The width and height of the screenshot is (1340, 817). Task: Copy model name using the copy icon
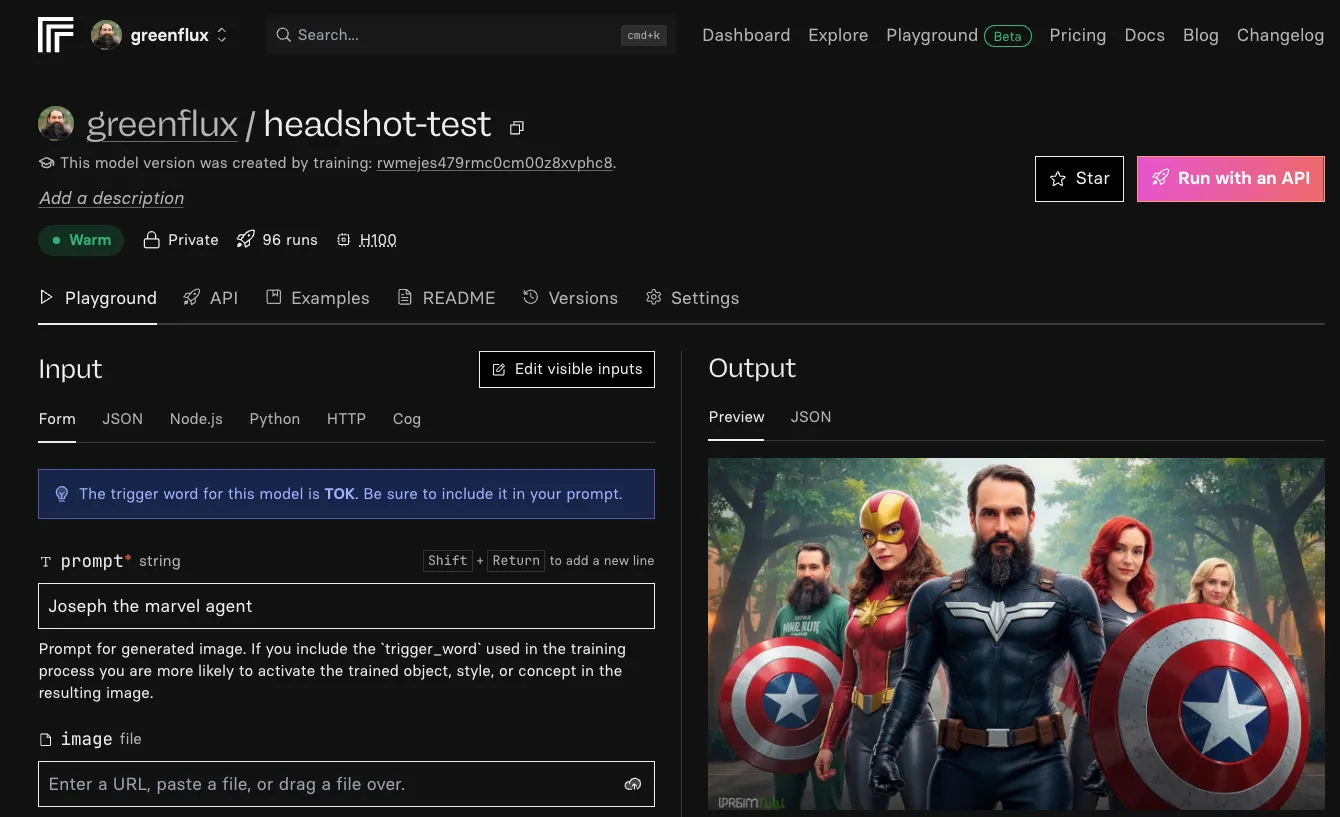[517, 128]
